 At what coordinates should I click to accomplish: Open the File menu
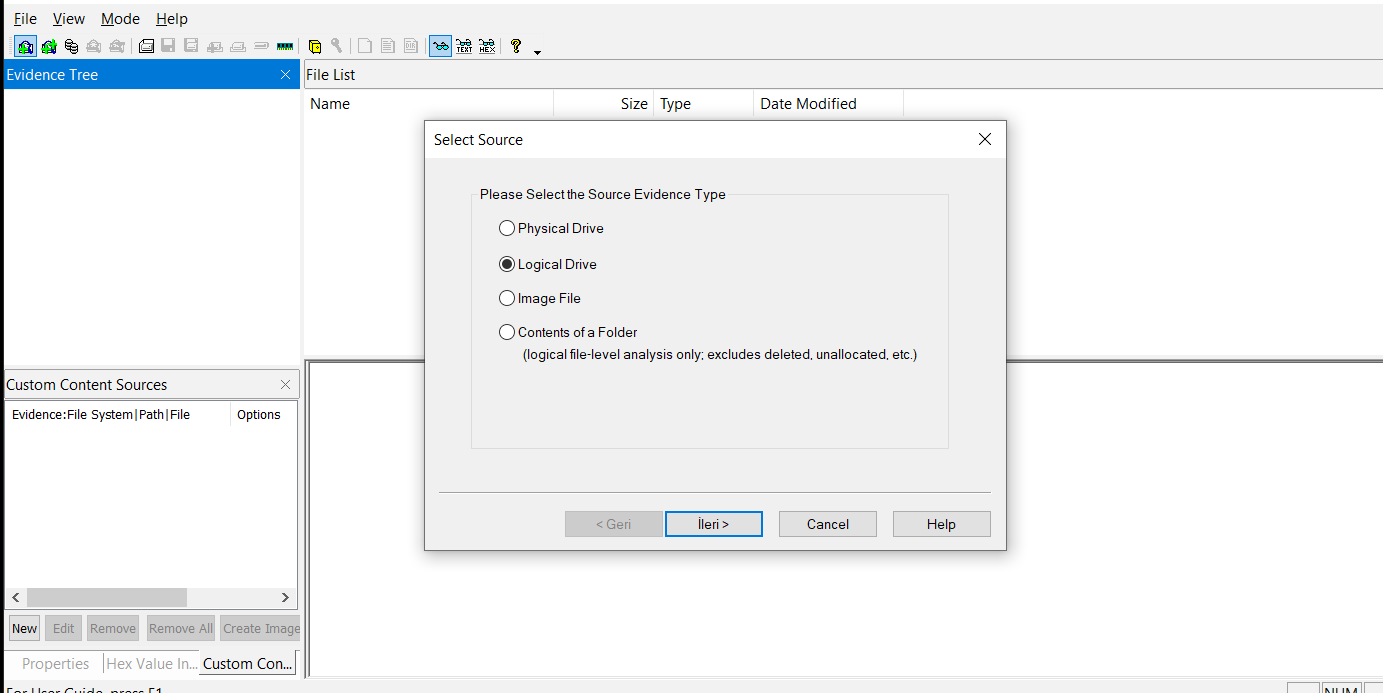click(x=25, y=19)
